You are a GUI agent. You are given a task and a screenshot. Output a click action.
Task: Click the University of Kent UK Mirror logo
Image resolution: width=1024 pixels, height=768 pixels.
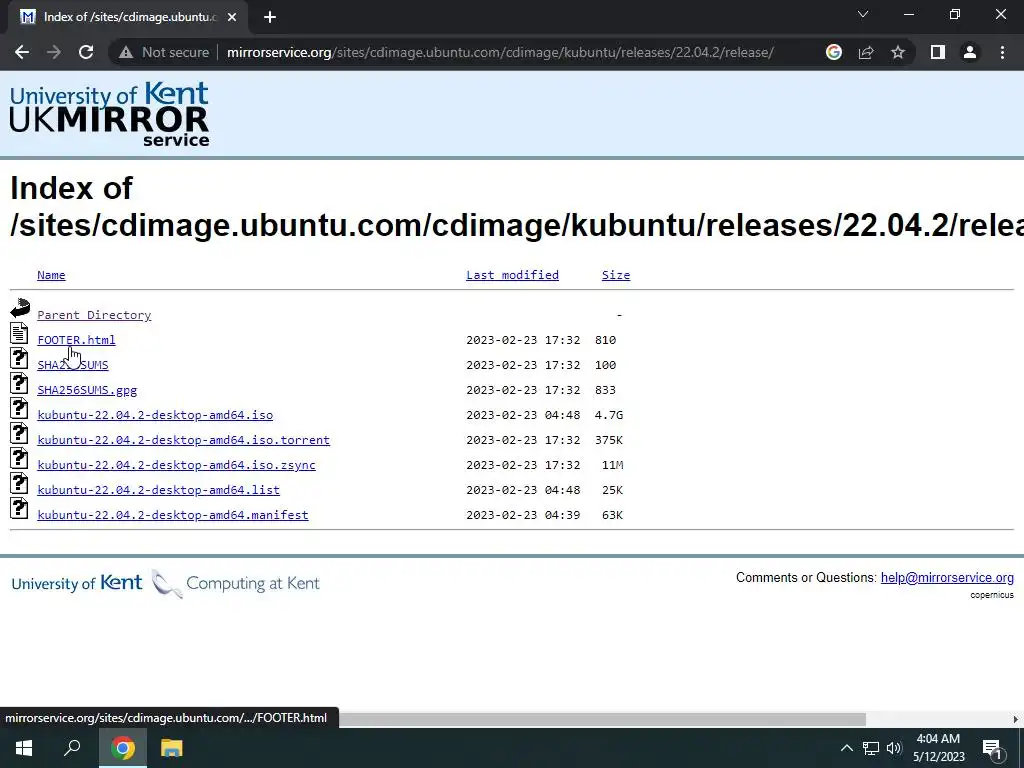point(110,114)
